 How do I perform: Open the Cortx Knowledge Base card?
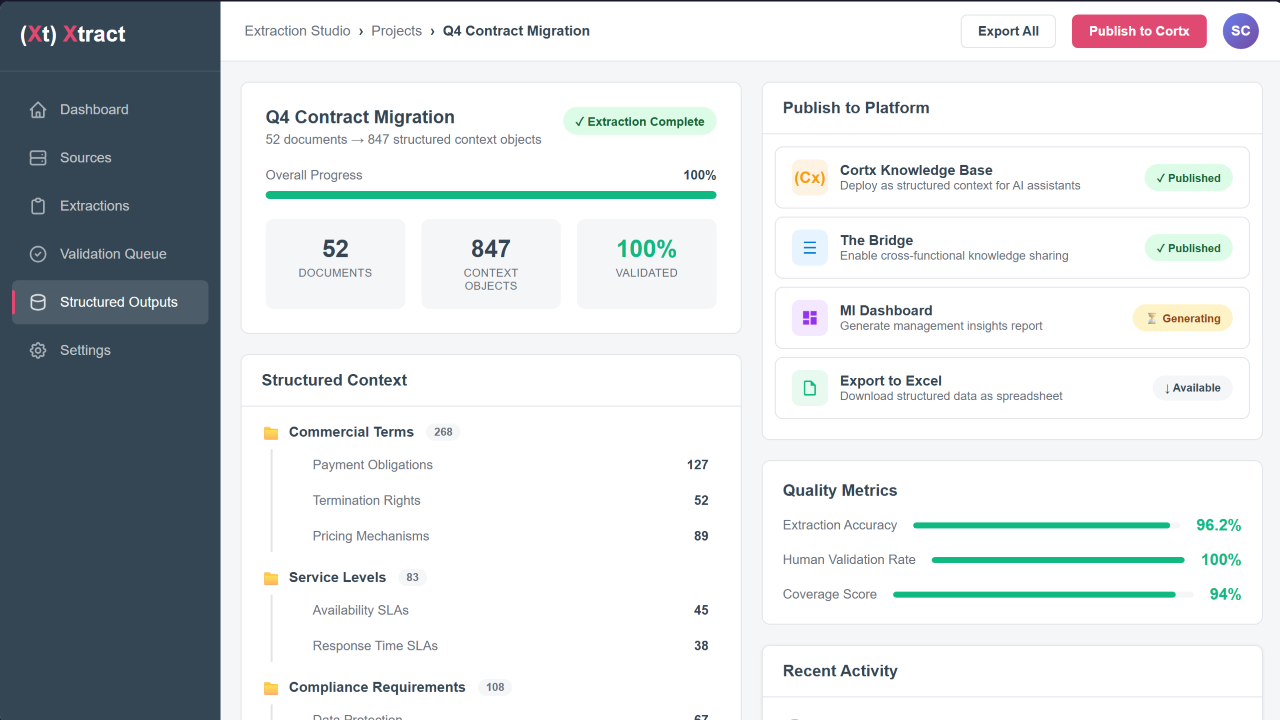(1012, 178)
